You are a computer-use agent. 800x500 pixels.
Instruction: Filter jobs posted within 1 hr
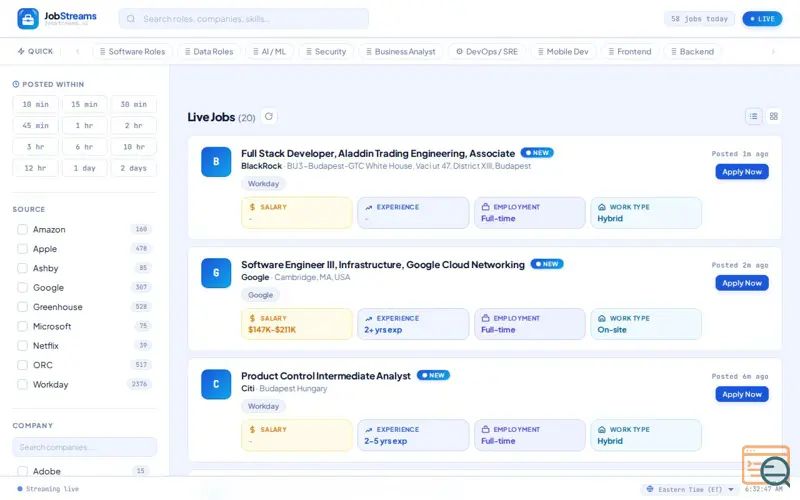pos(85,126)
